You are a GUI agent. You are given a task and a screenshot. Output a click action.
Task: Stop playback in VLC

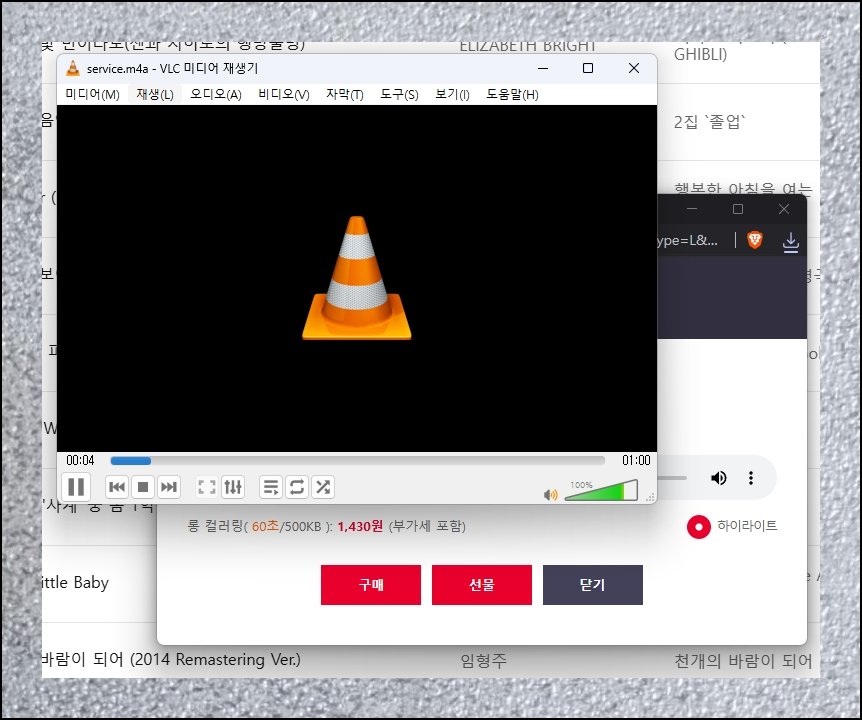(x=143, y=487)
